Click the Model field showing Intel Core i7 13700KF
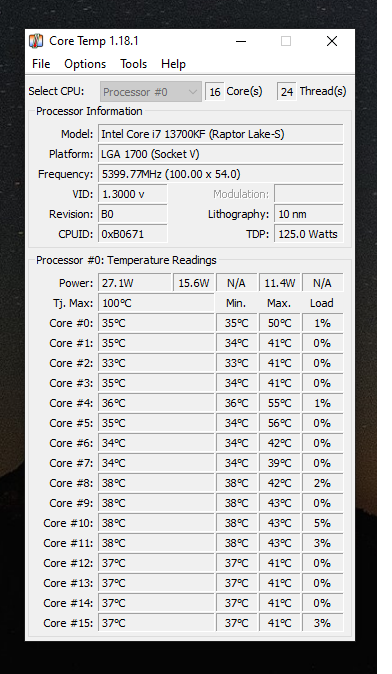 (x=220, y=134)
